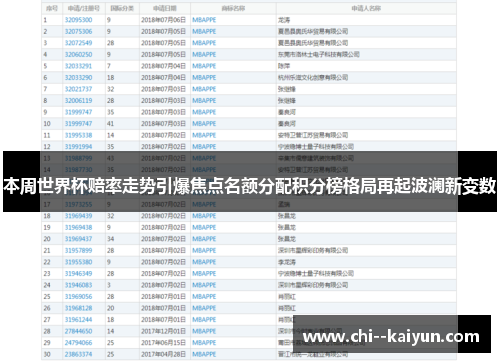
Task: Open application number 31991994
Action: click(78, 147)
